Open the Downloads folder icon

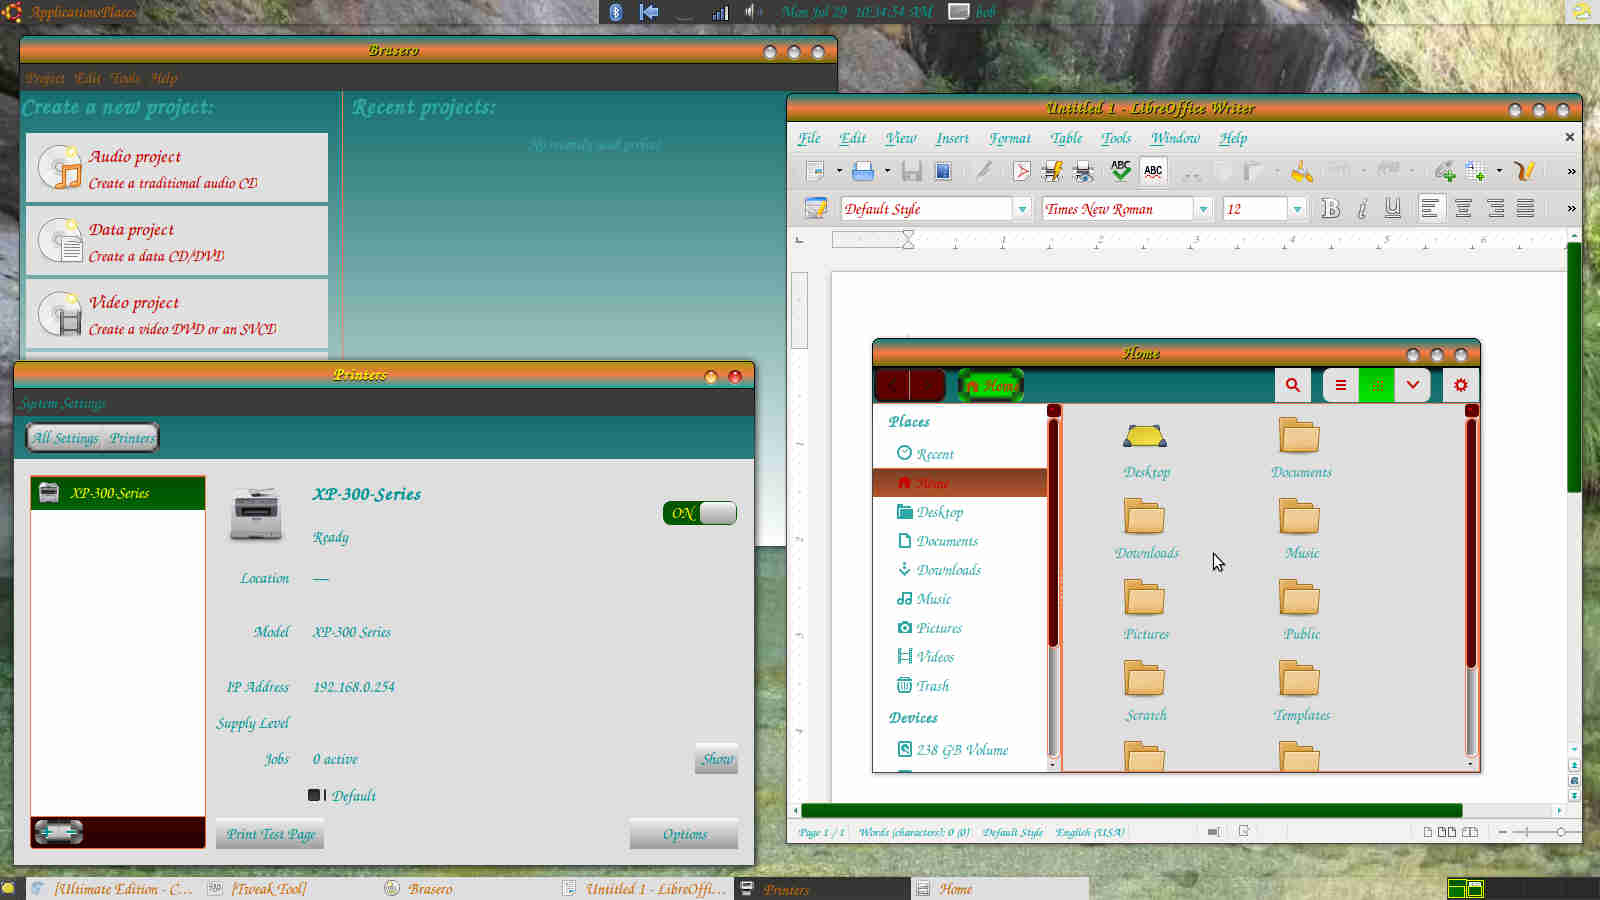click(1146, 530)
